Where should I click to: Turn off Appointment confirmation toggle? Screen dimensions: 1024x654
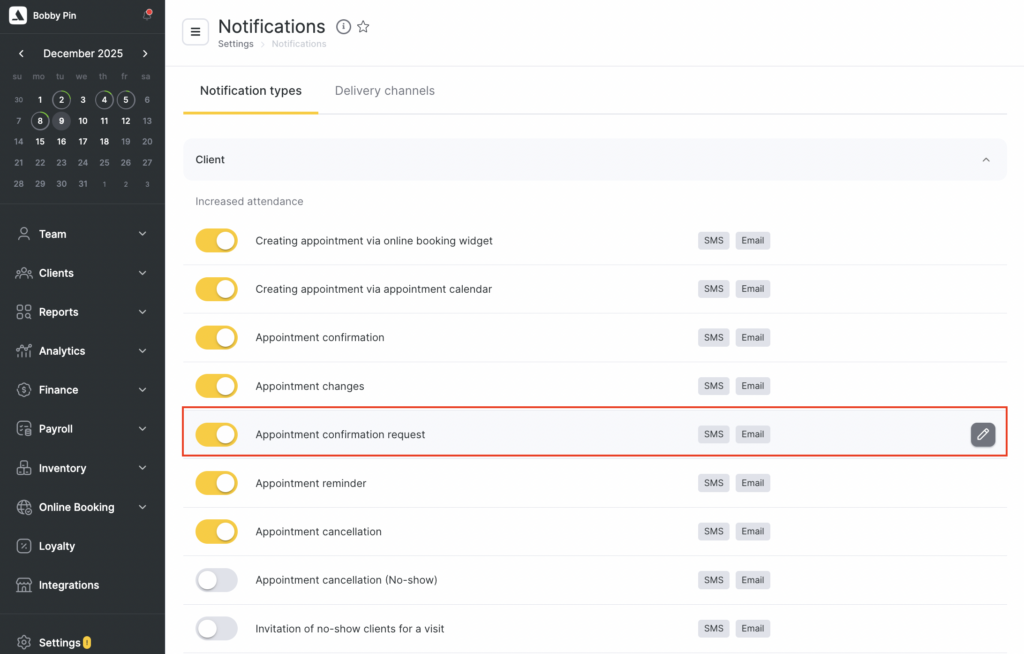tap(216, 337)
